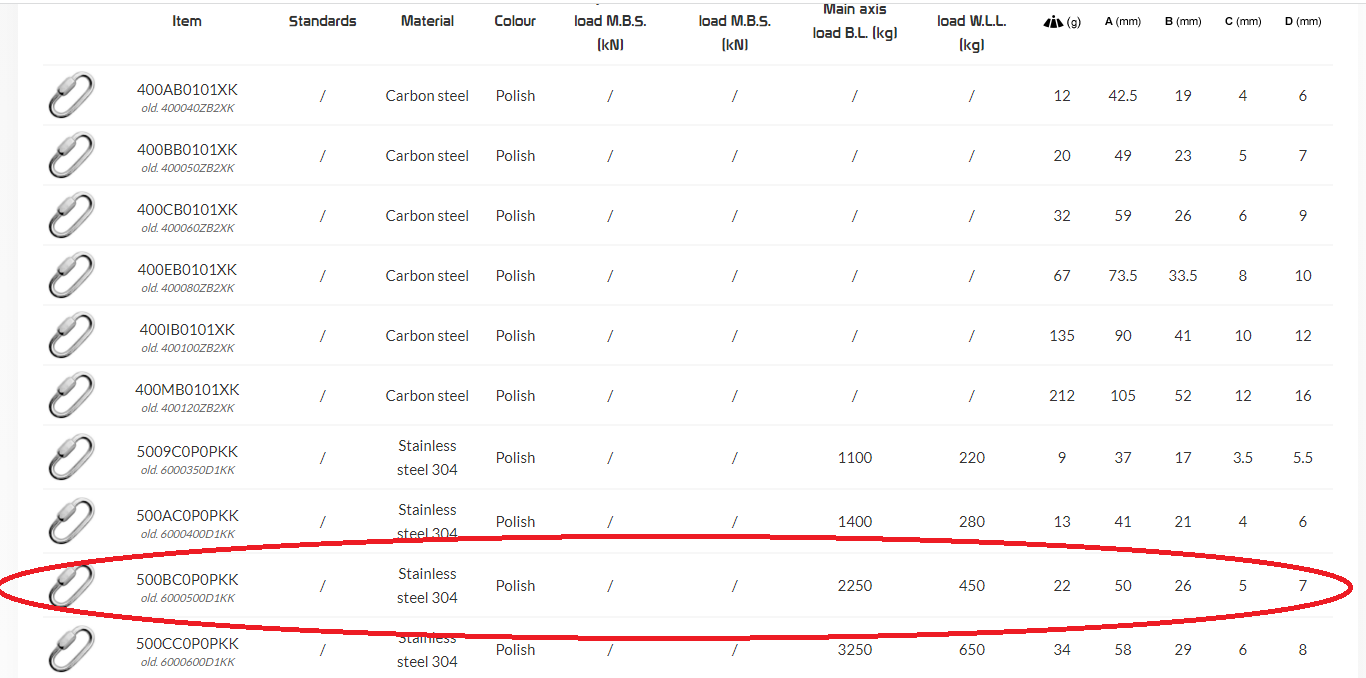Click quick link image for 400IB0101XK
The image size is (1366, 678).
tap(70, 336)
